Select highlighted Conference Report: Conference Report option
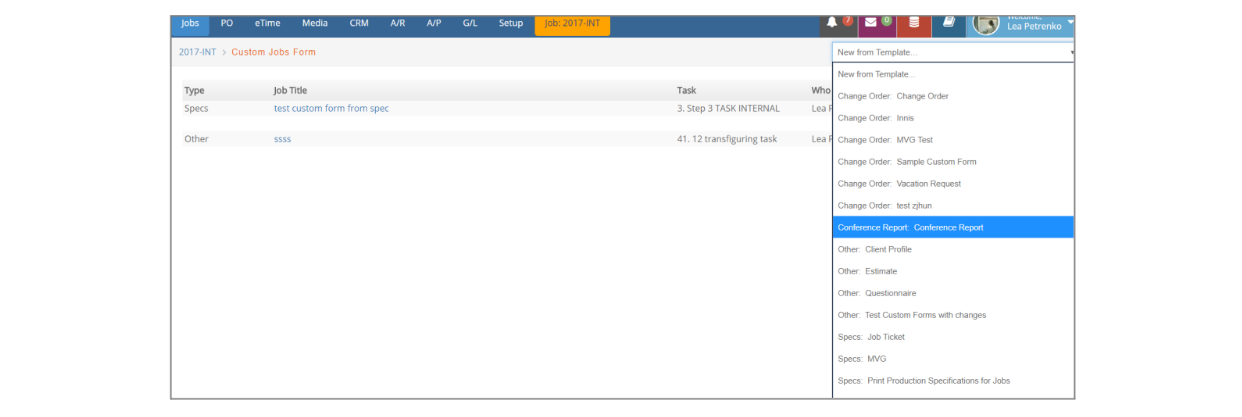Screen dimensions: 1242x417 coord(954,228)
